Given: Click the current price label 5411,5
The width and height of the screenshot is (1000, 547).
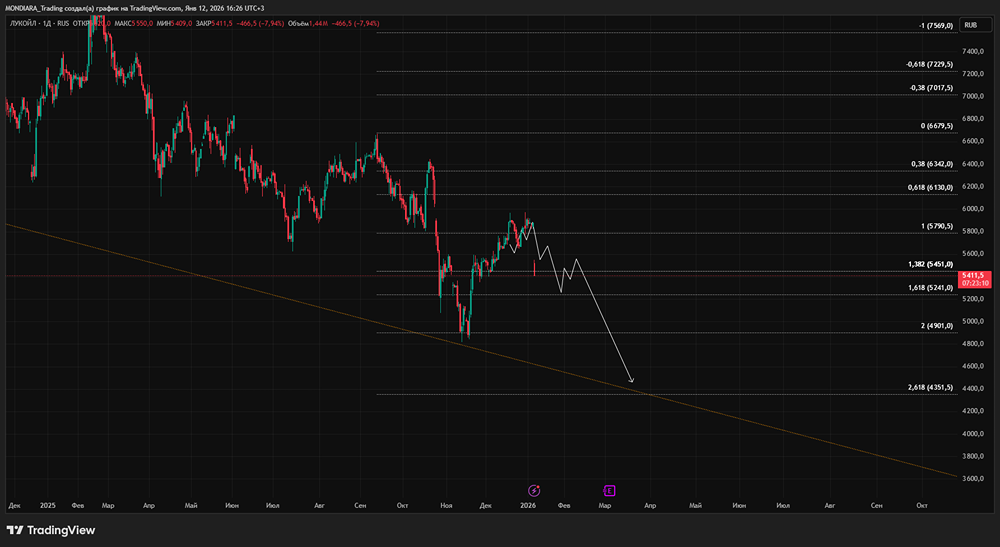Looking at the screenshot, I should click(x=974, y=279).
